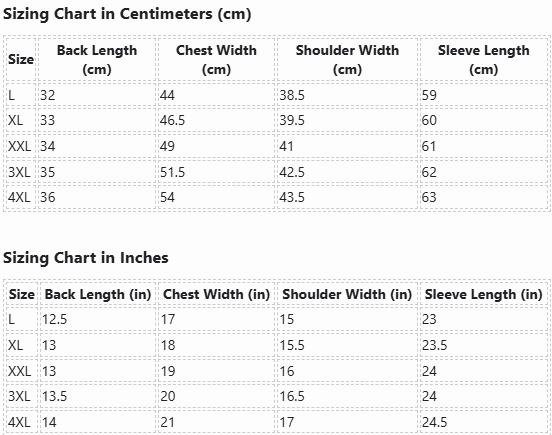Click the 16.5 shoulder width cell
This screenshot has width=552, height=435.
point(347,396)
